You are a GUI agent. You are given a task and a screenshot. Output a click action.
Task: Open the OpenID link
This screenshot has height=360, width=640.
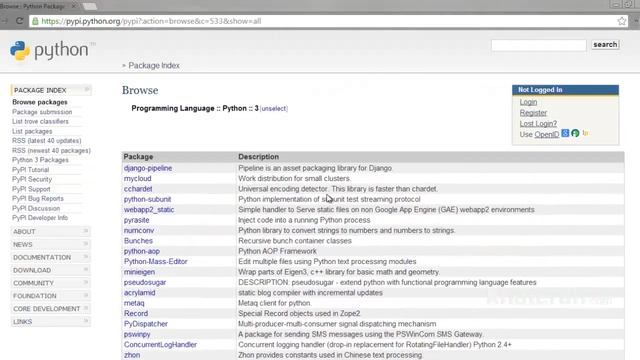[547, 134]
